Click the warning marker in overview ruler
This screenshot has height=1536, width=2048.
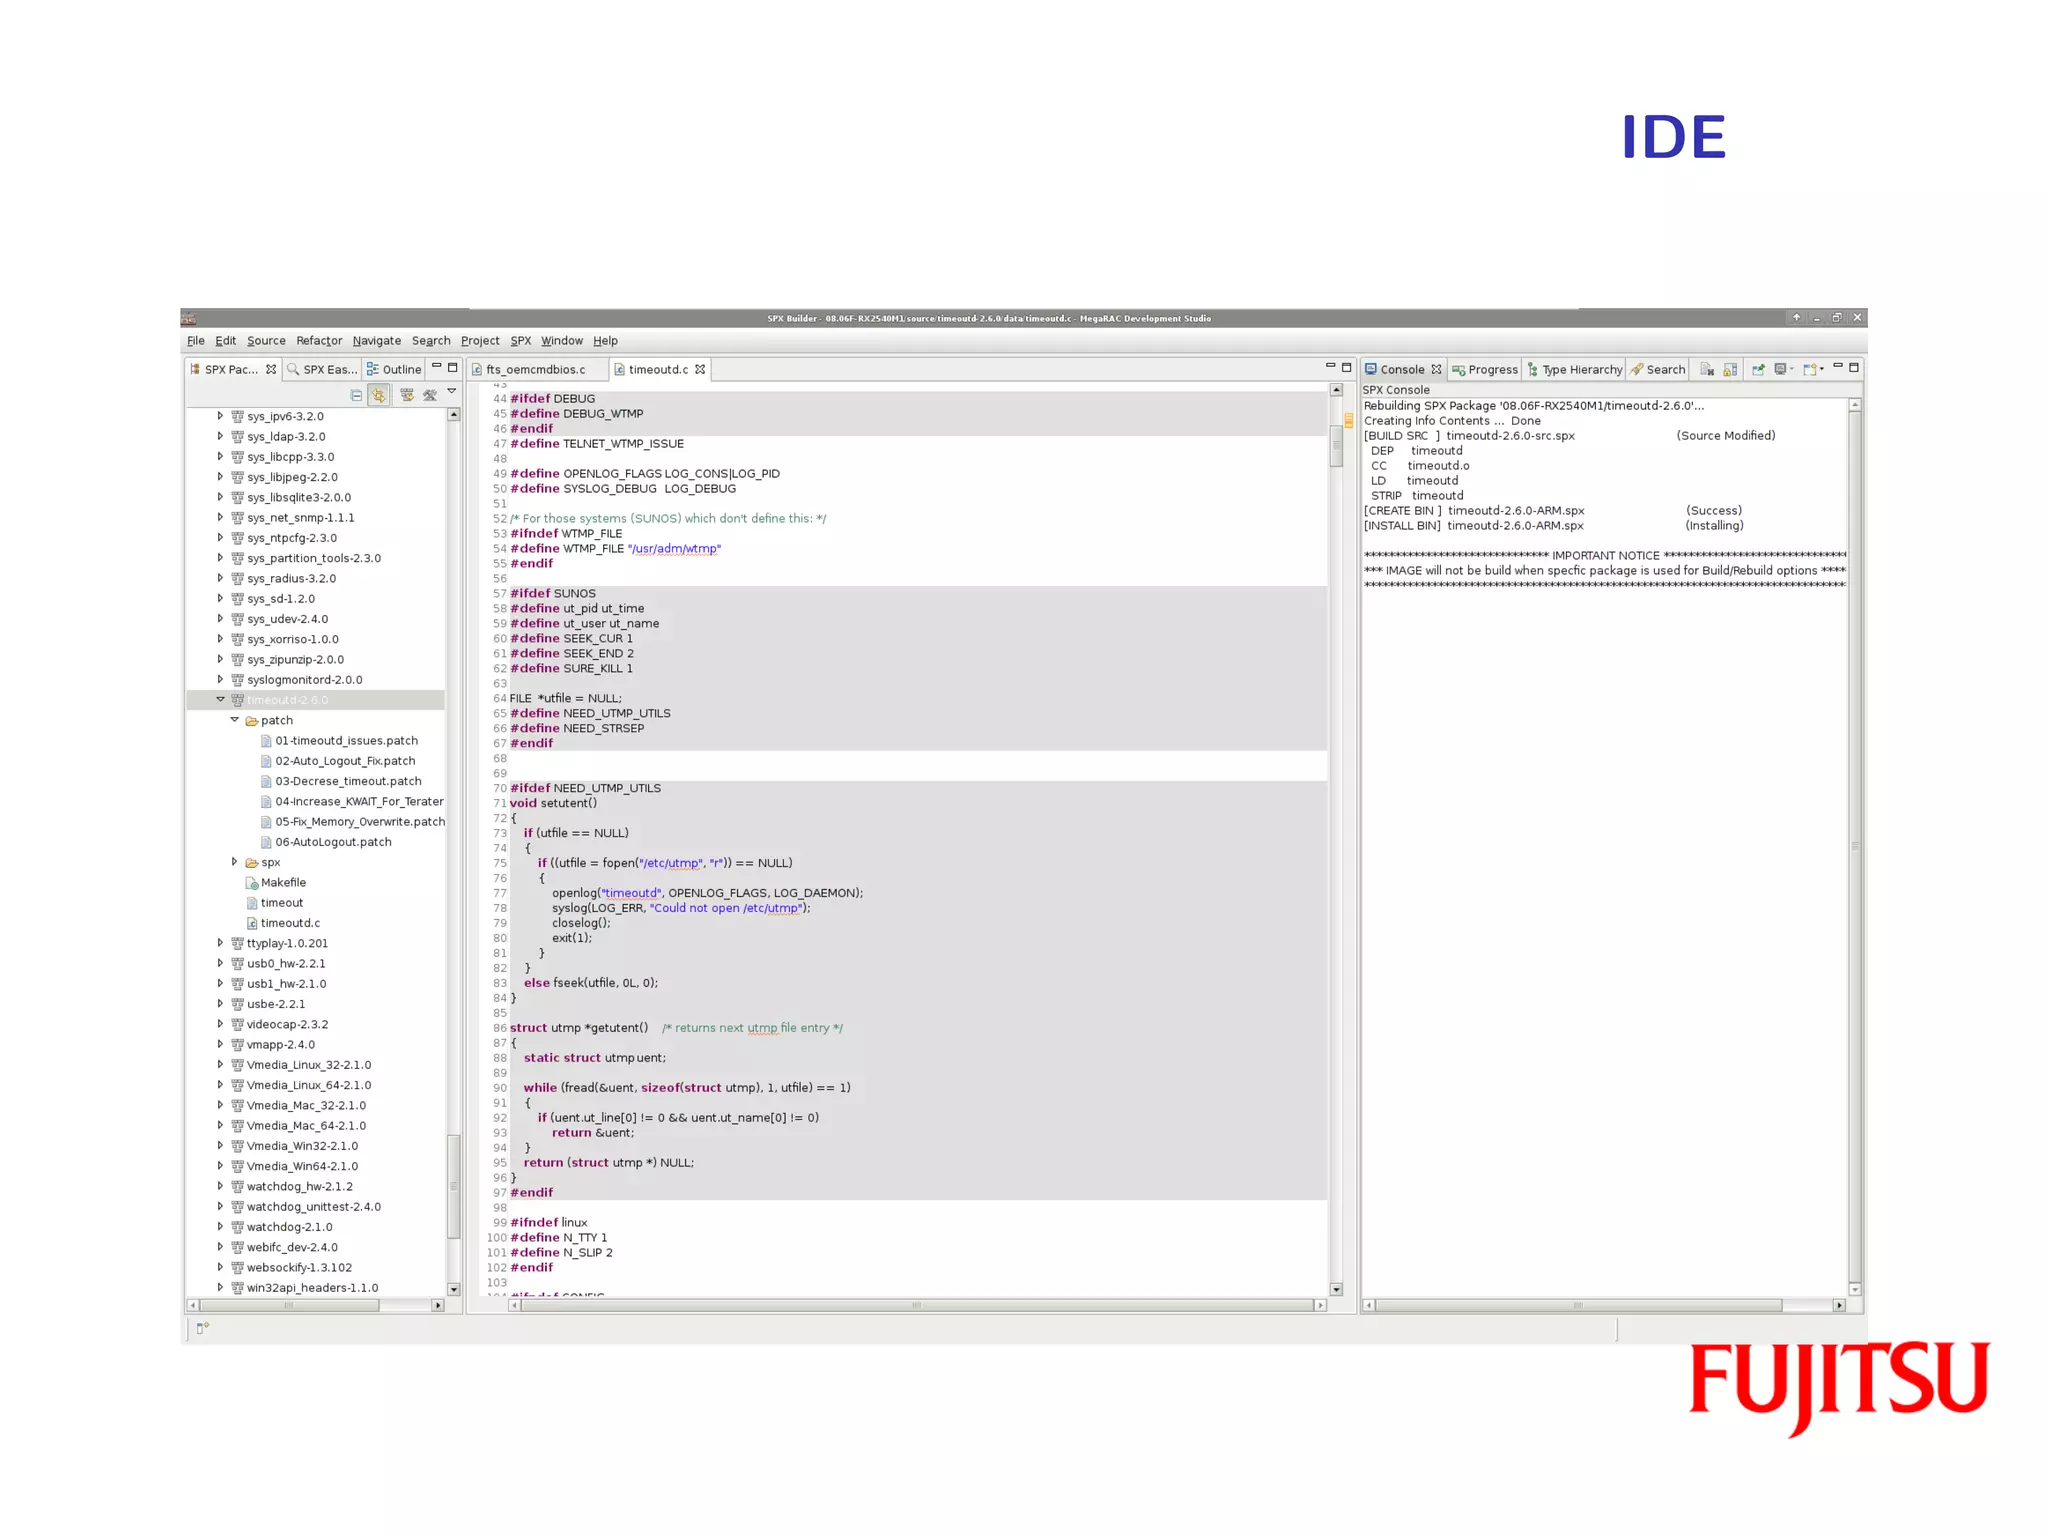[x=1349, y=421]
